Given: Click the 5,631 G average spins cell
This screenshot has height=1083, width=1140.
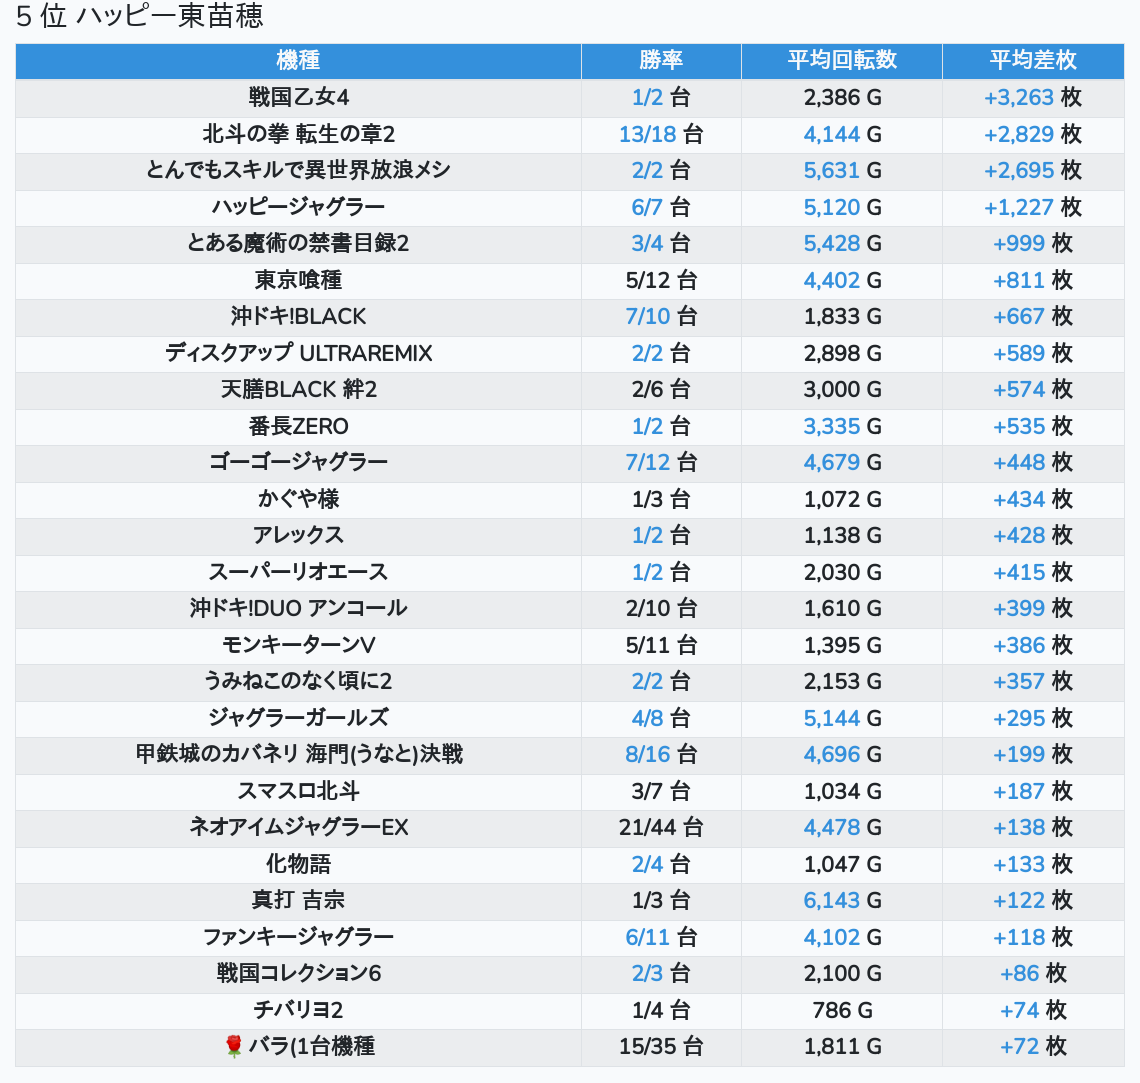Looking at the screenshot, I should point(842,170).
